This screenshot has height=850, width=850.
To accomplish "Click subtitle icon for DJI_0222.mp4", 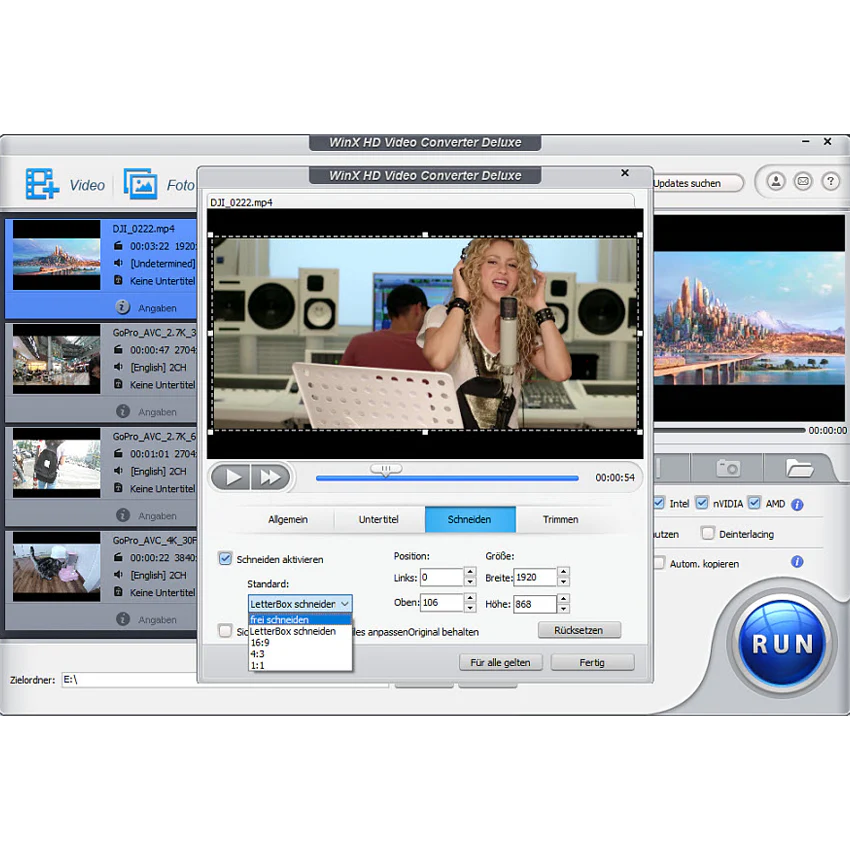I will point(118,280).
